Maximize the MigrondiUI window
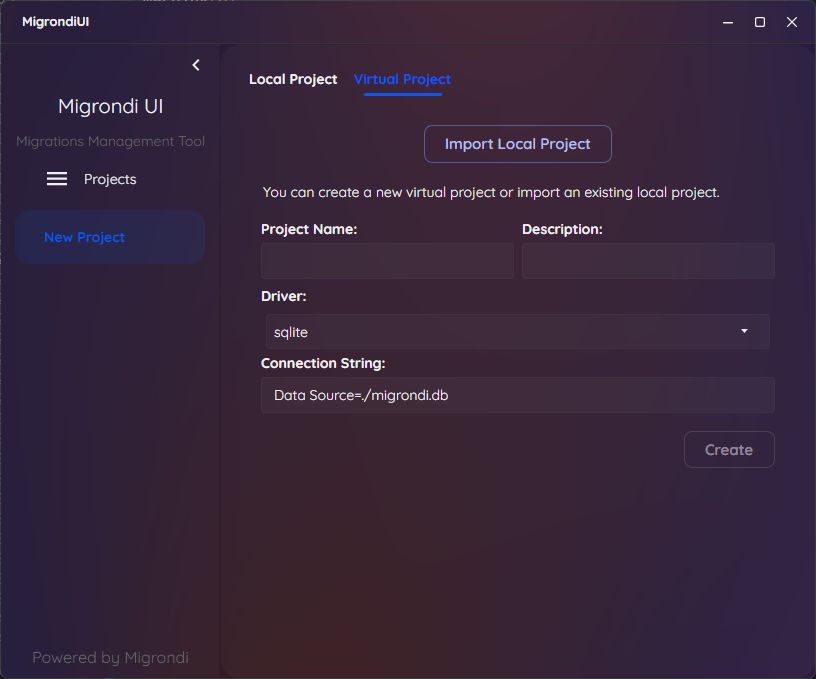 tap(760, 22)
